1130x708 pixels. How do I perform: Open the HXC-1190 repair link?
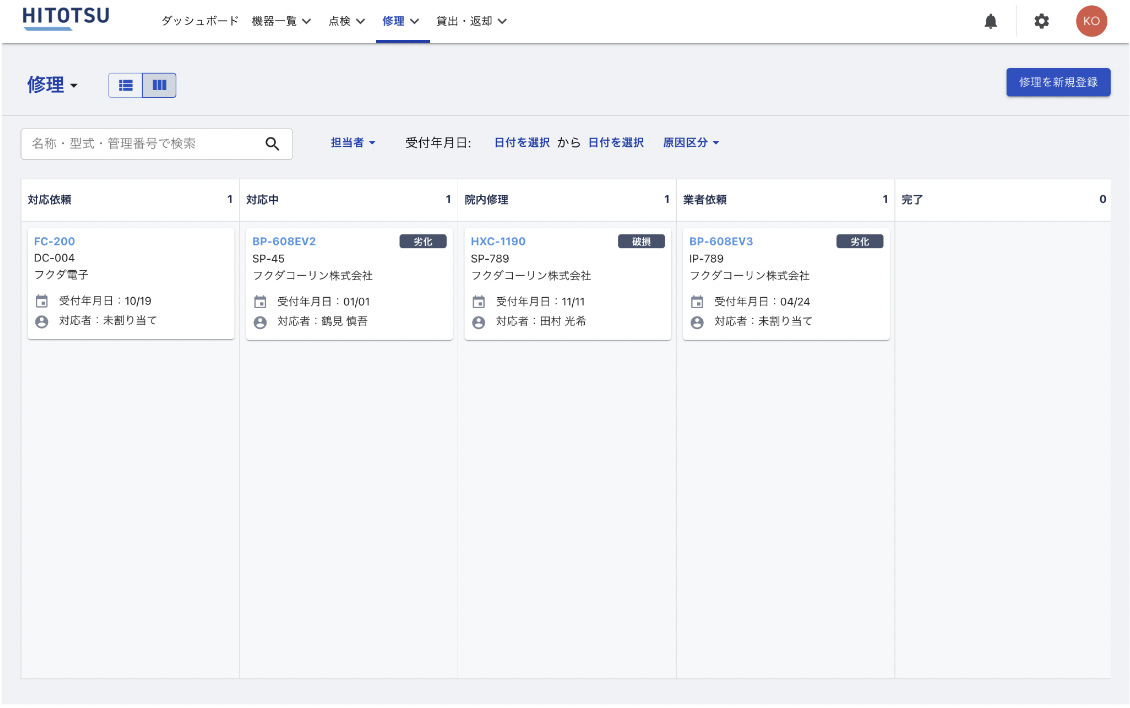pyautogui.click(x=498, y=242)
